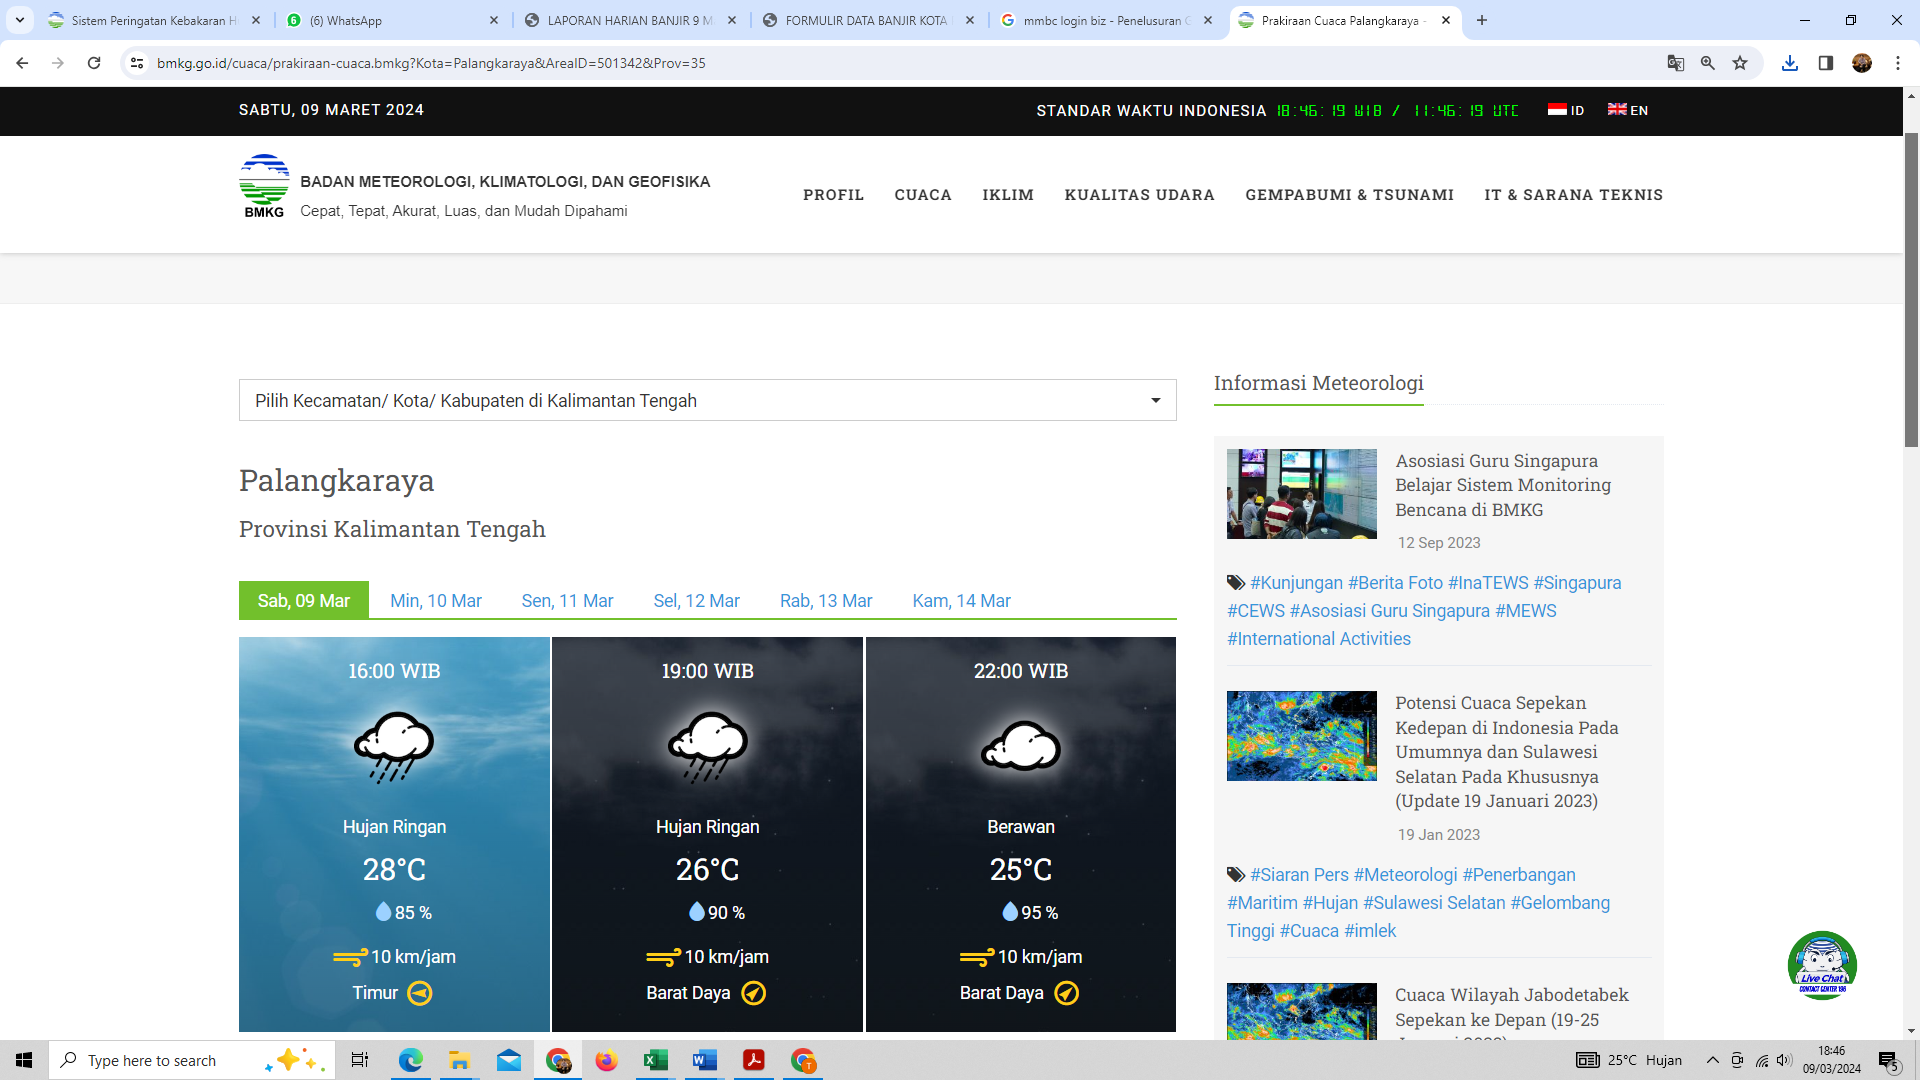Launch Microsoft Edge from taskbar
This screenshot has height=1080, width=1920.
click(410, 1060)
